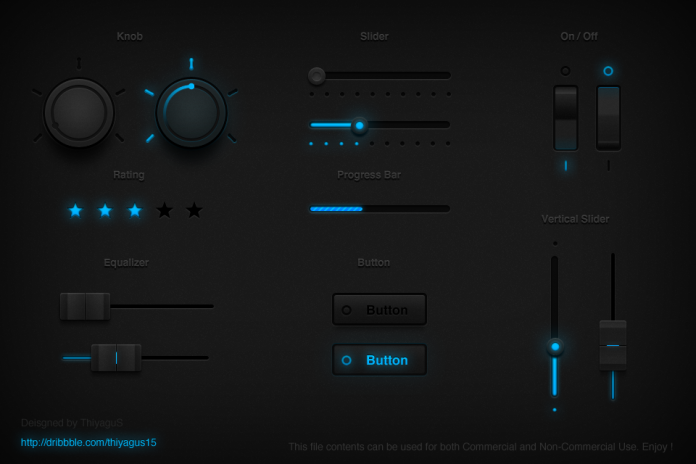Set rating using the fourth dark star
The width and height of the screenshot is (696, 464).
coord(165,210)
